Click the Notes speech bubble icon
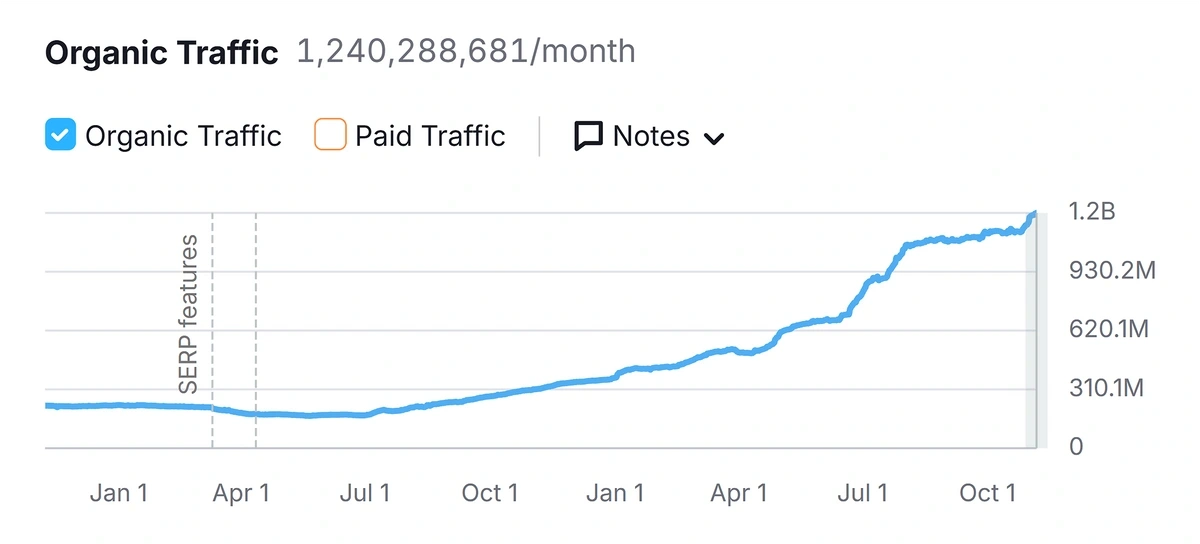 coord(588,136)
